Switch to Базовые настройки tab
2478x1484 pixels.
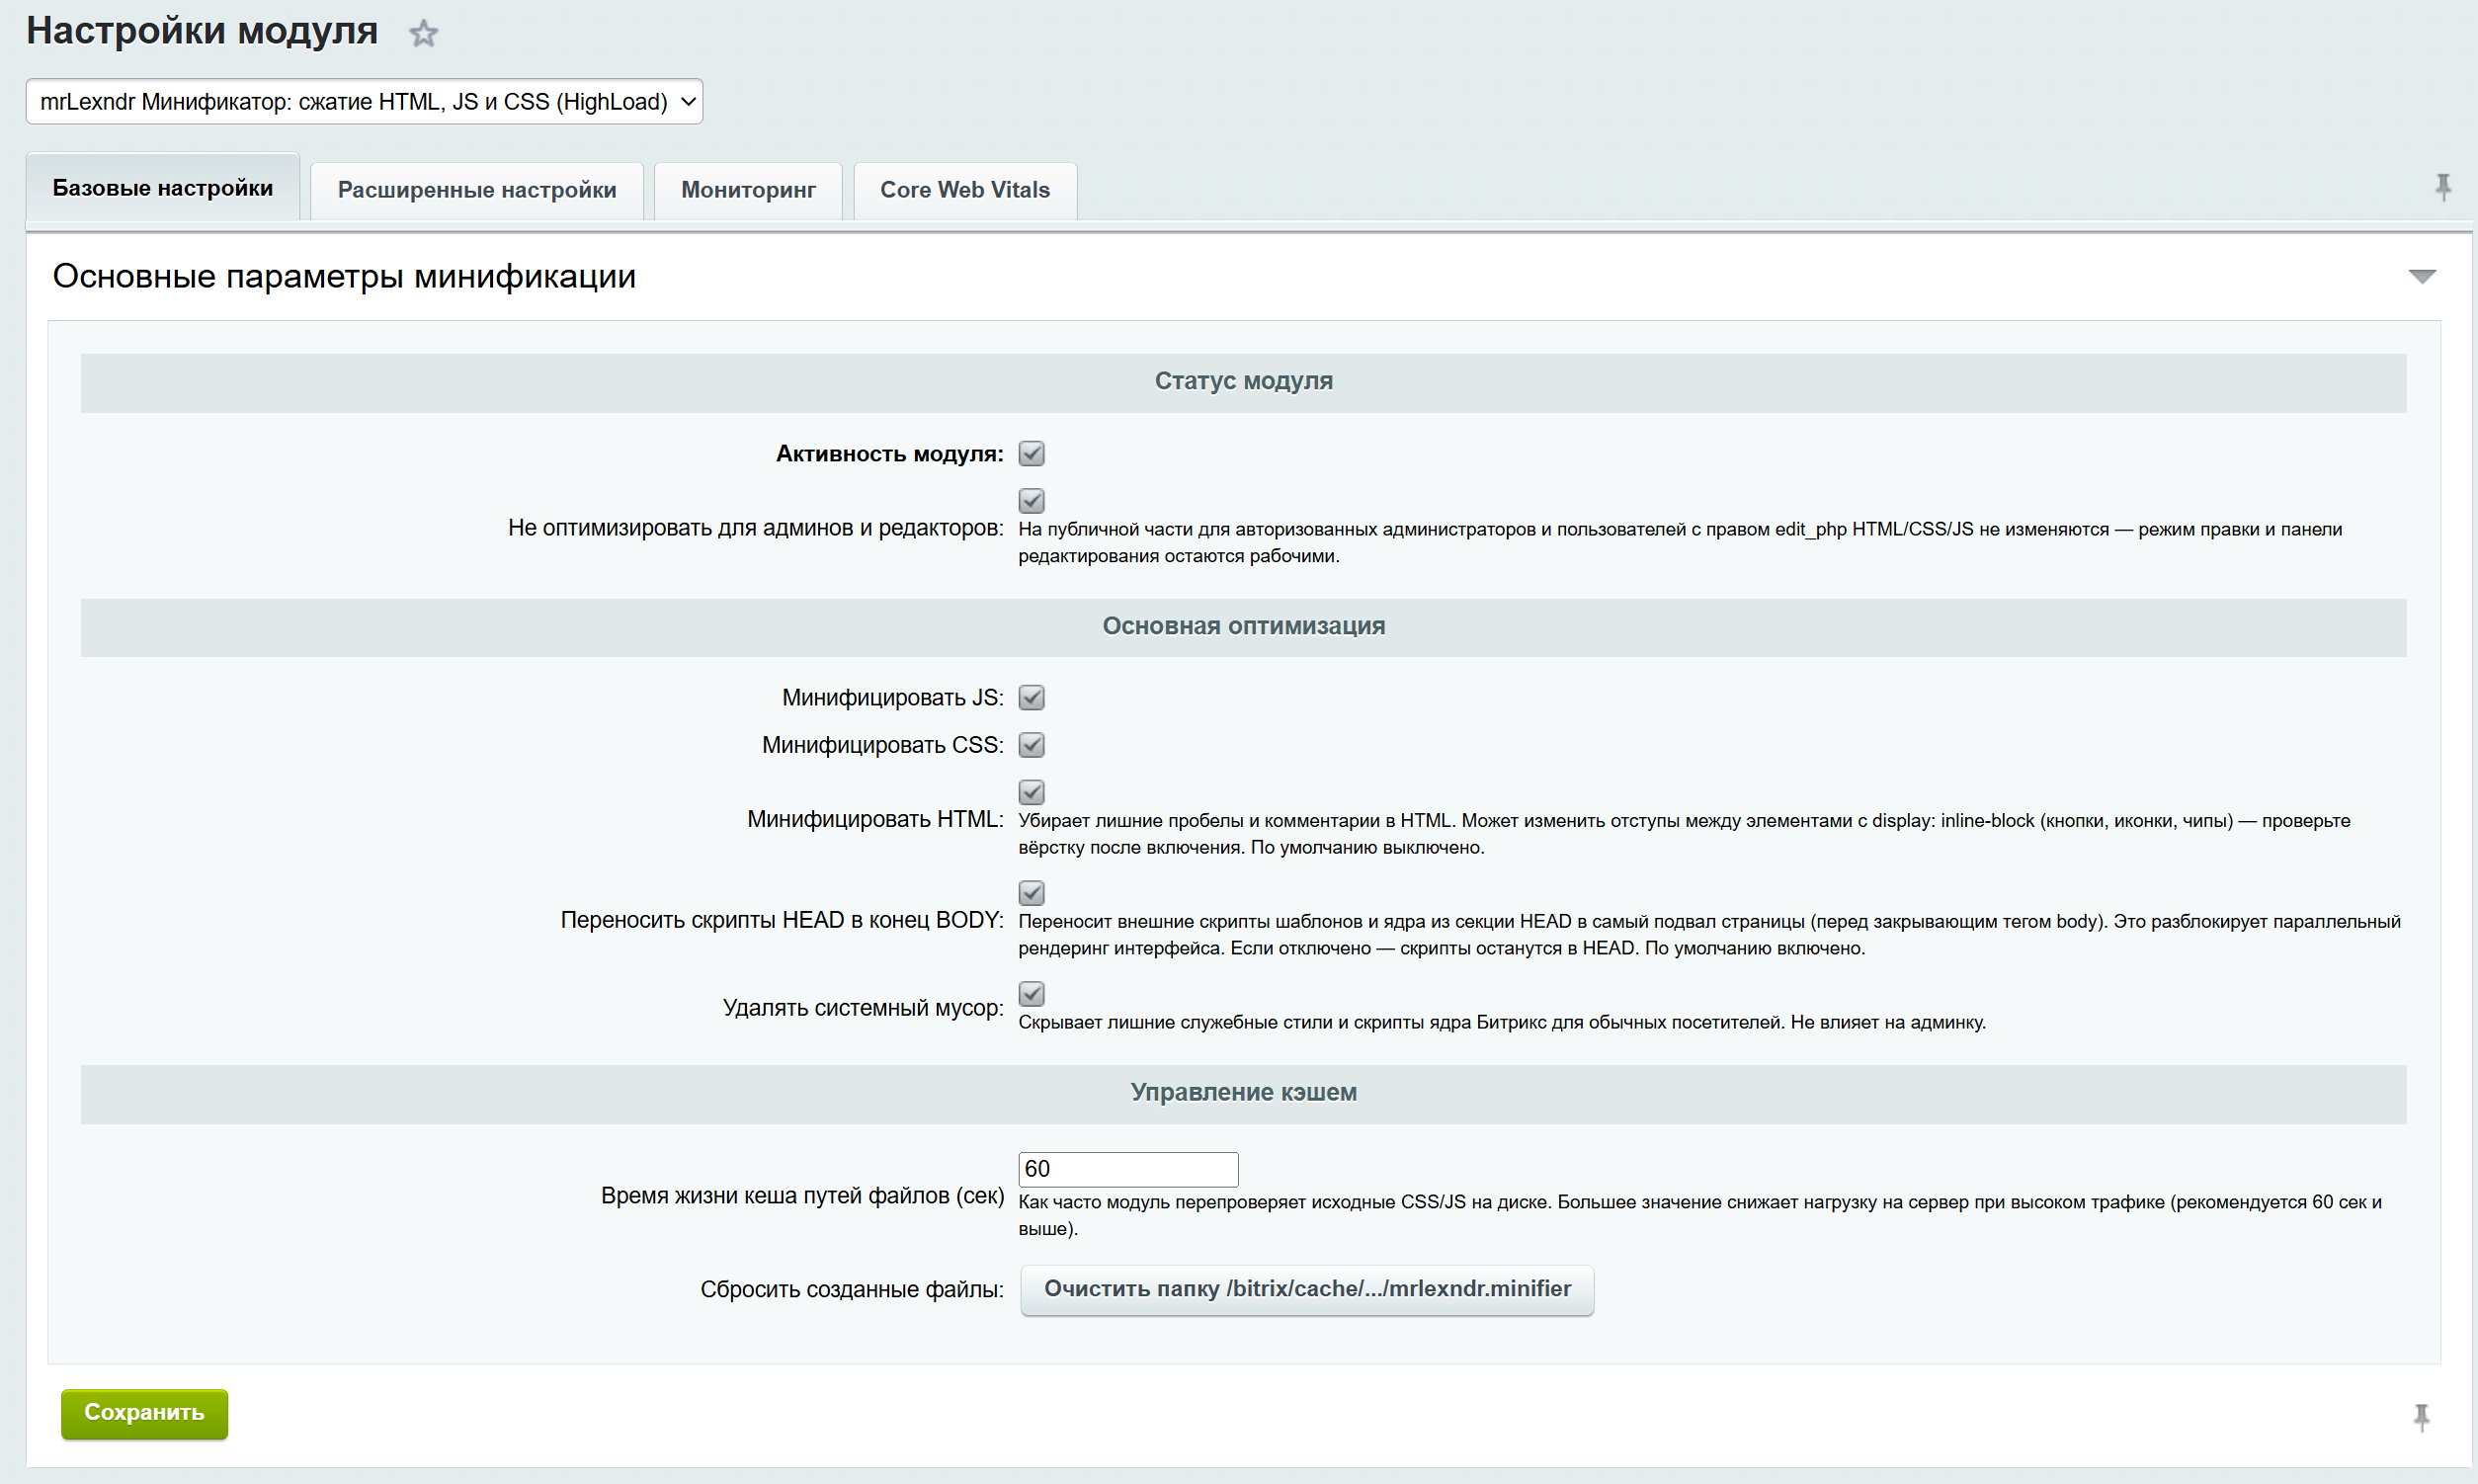click(163, 188)
